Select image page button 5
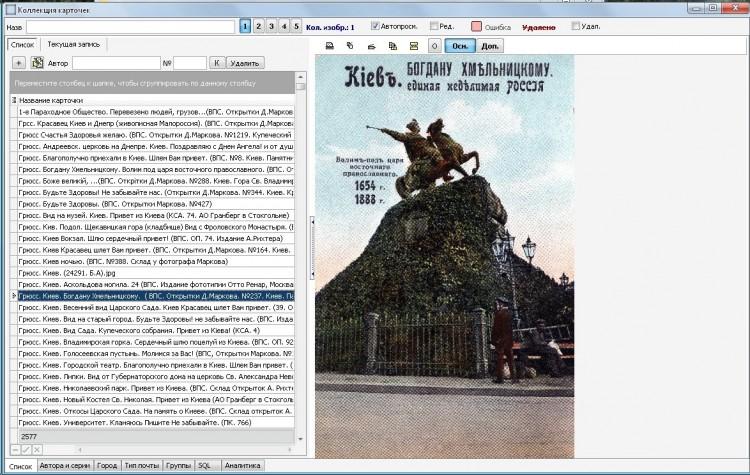Screen dimensions: 750x475 pos(296,26)
